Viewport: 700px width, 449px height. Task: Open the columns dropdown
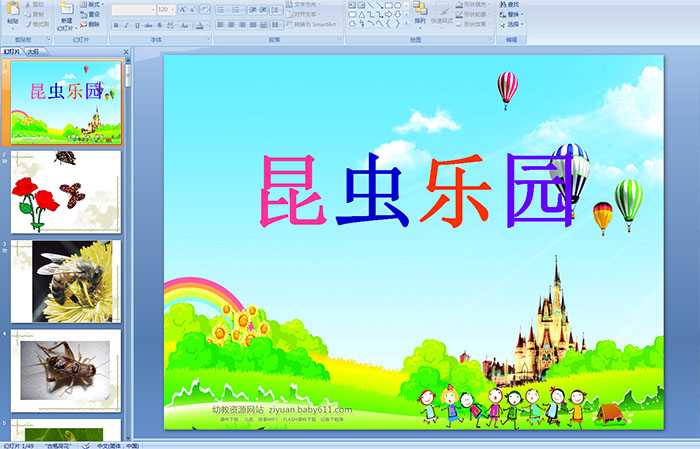click(277, 25)
